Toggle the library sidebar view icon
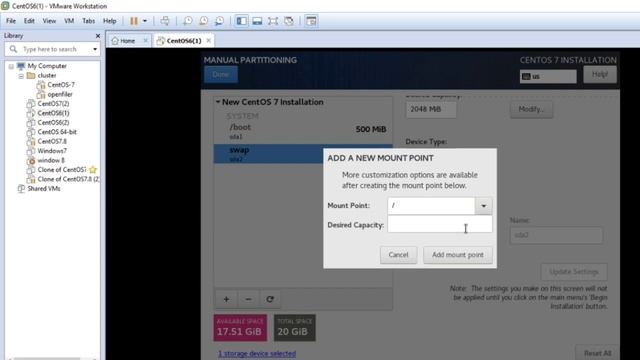Image resolution: width=640 pixels, height=360 pixels. point(242,21)
